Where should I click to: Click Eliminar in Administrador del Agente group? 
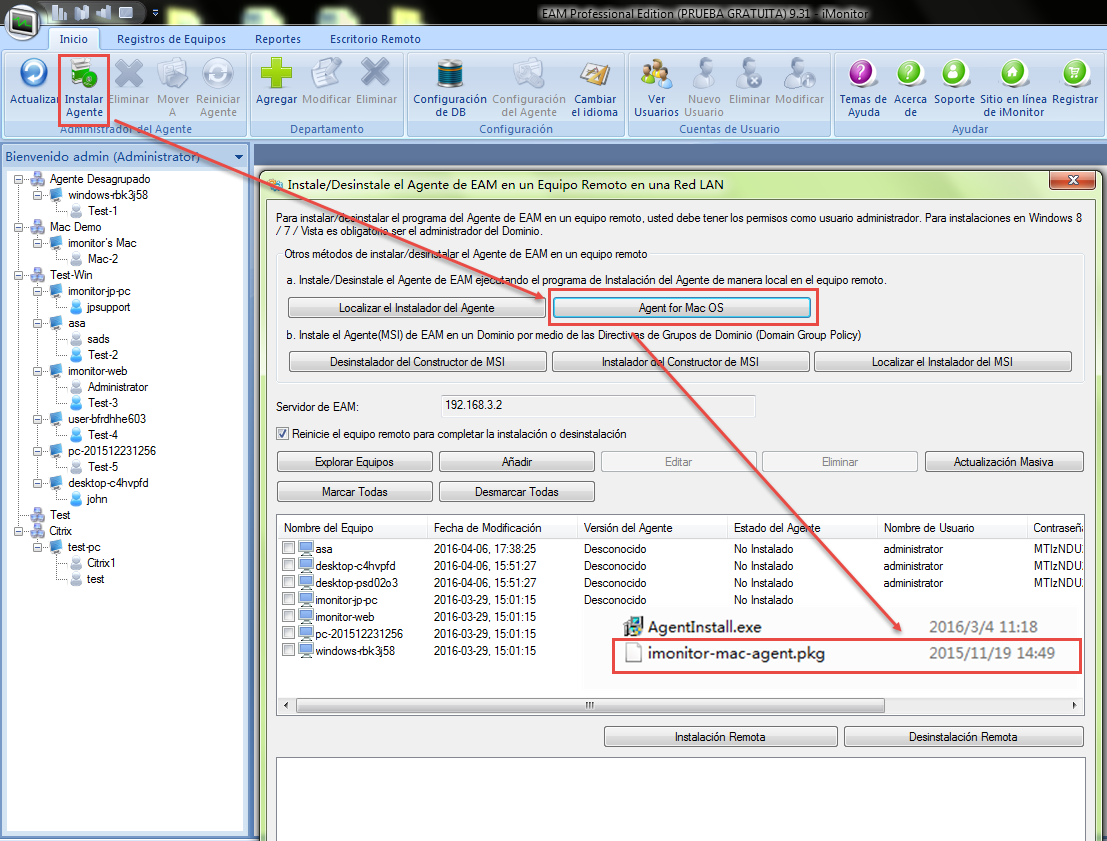click(x=128, y=81)
